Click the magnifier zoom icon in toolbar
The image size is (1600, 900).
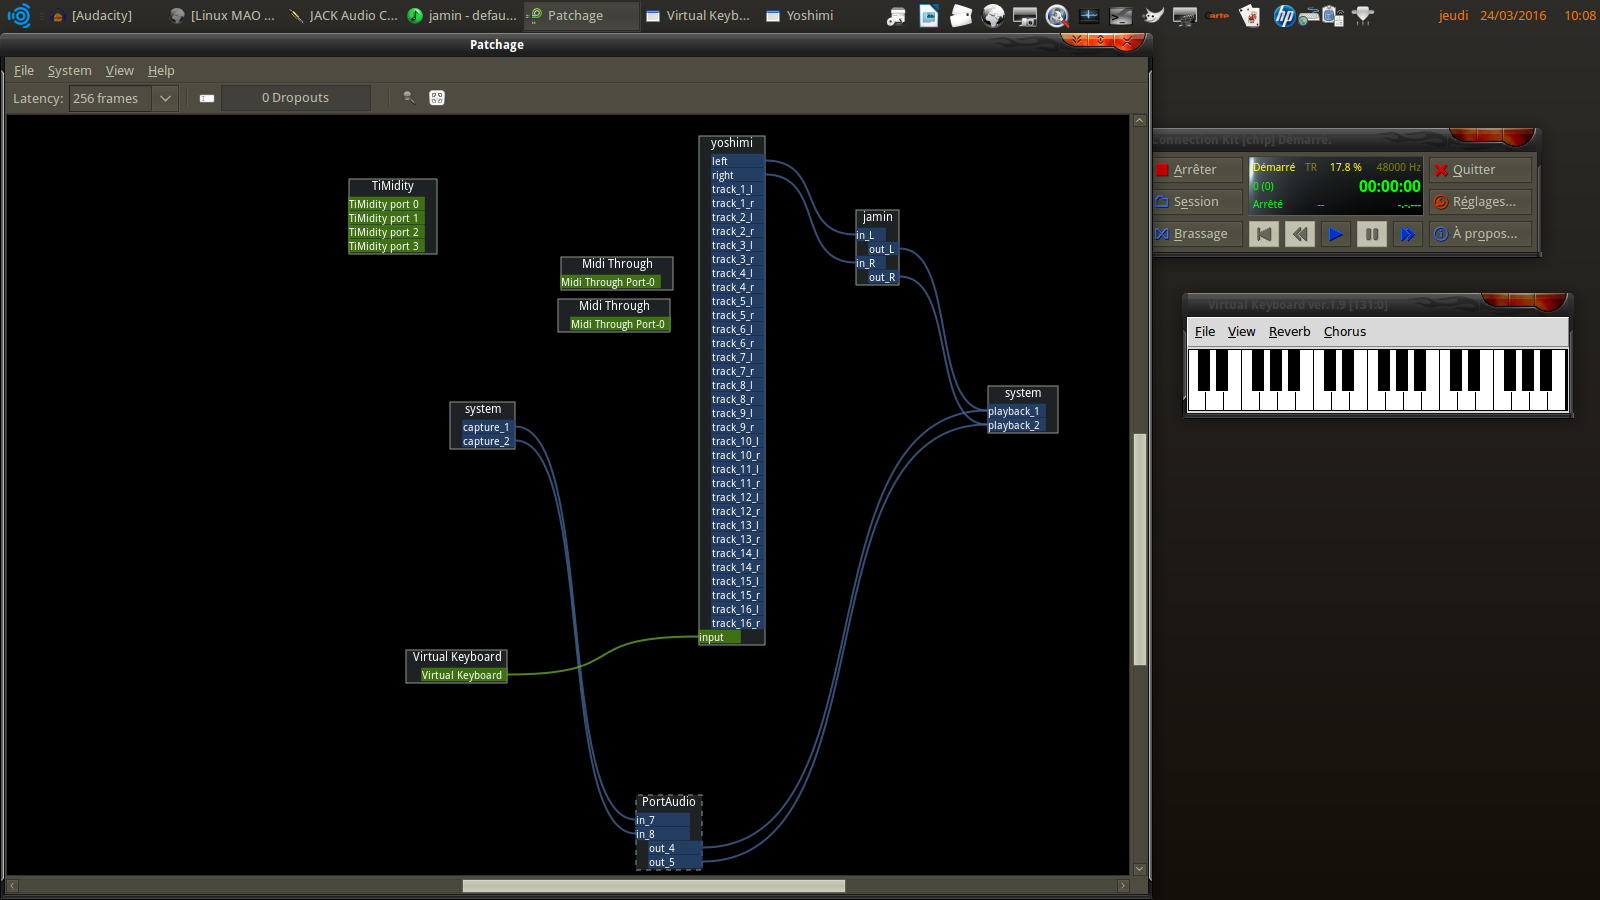click(409, 98)
